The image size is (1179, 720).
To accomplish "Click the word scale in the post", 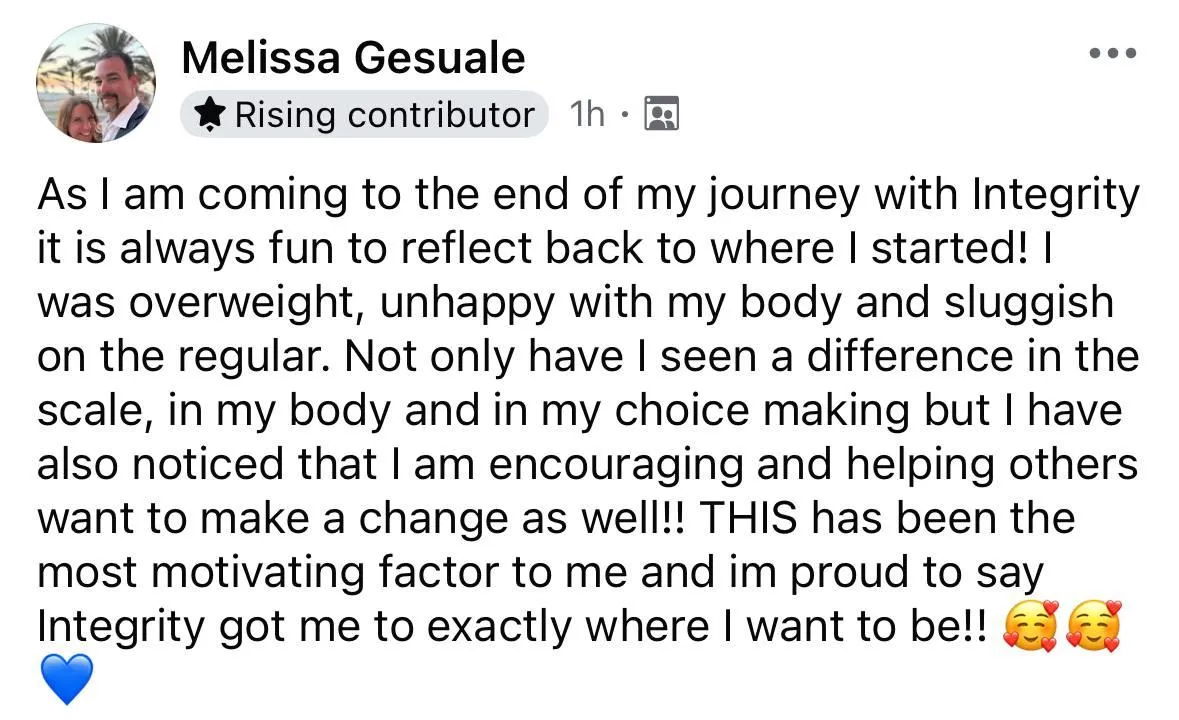I will [x=88, y=410].
